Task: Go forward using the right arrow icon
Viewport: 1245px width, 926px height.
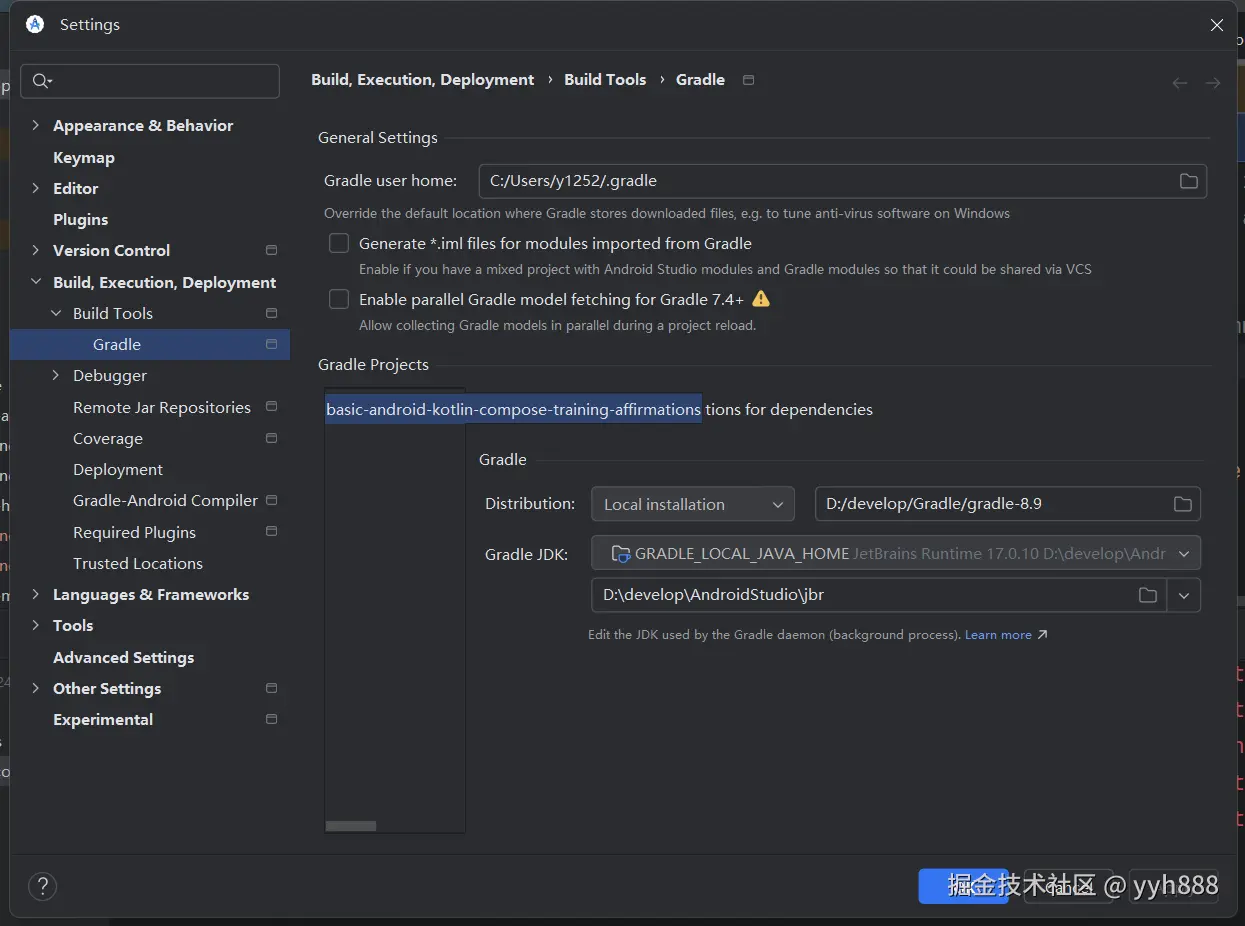Action: (x=1213, y=83)
